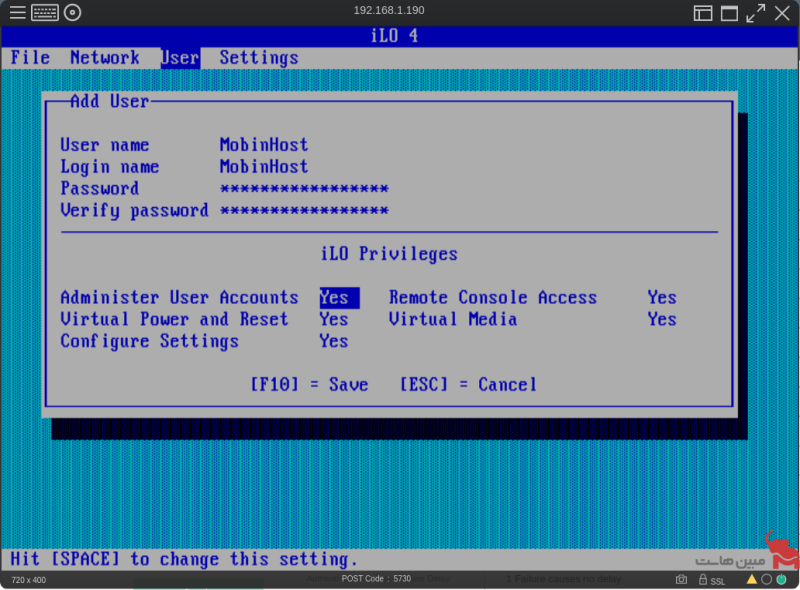Click the iLO Privileges heading
The width and height of the screenshot is (800, 590).
pos(389,254)
